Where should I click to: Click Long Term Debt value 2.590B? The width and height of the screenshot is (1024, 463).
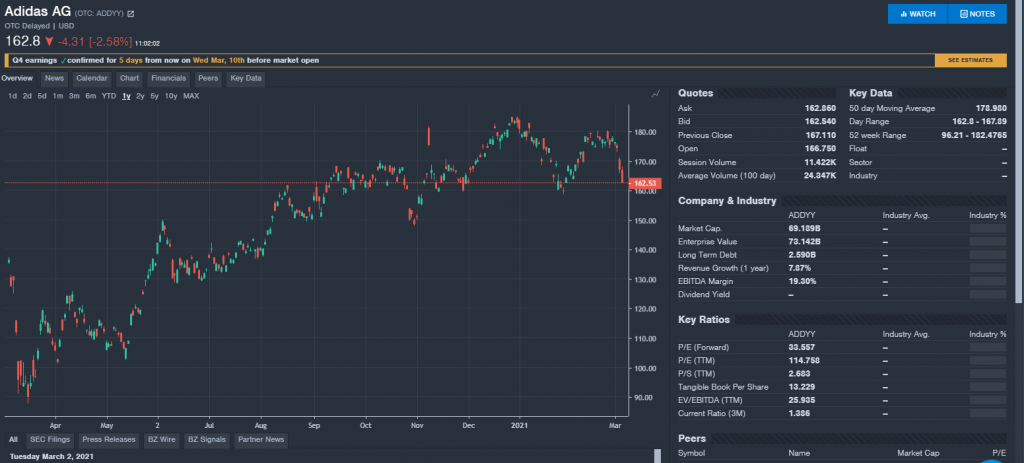[x=802, y=255]
